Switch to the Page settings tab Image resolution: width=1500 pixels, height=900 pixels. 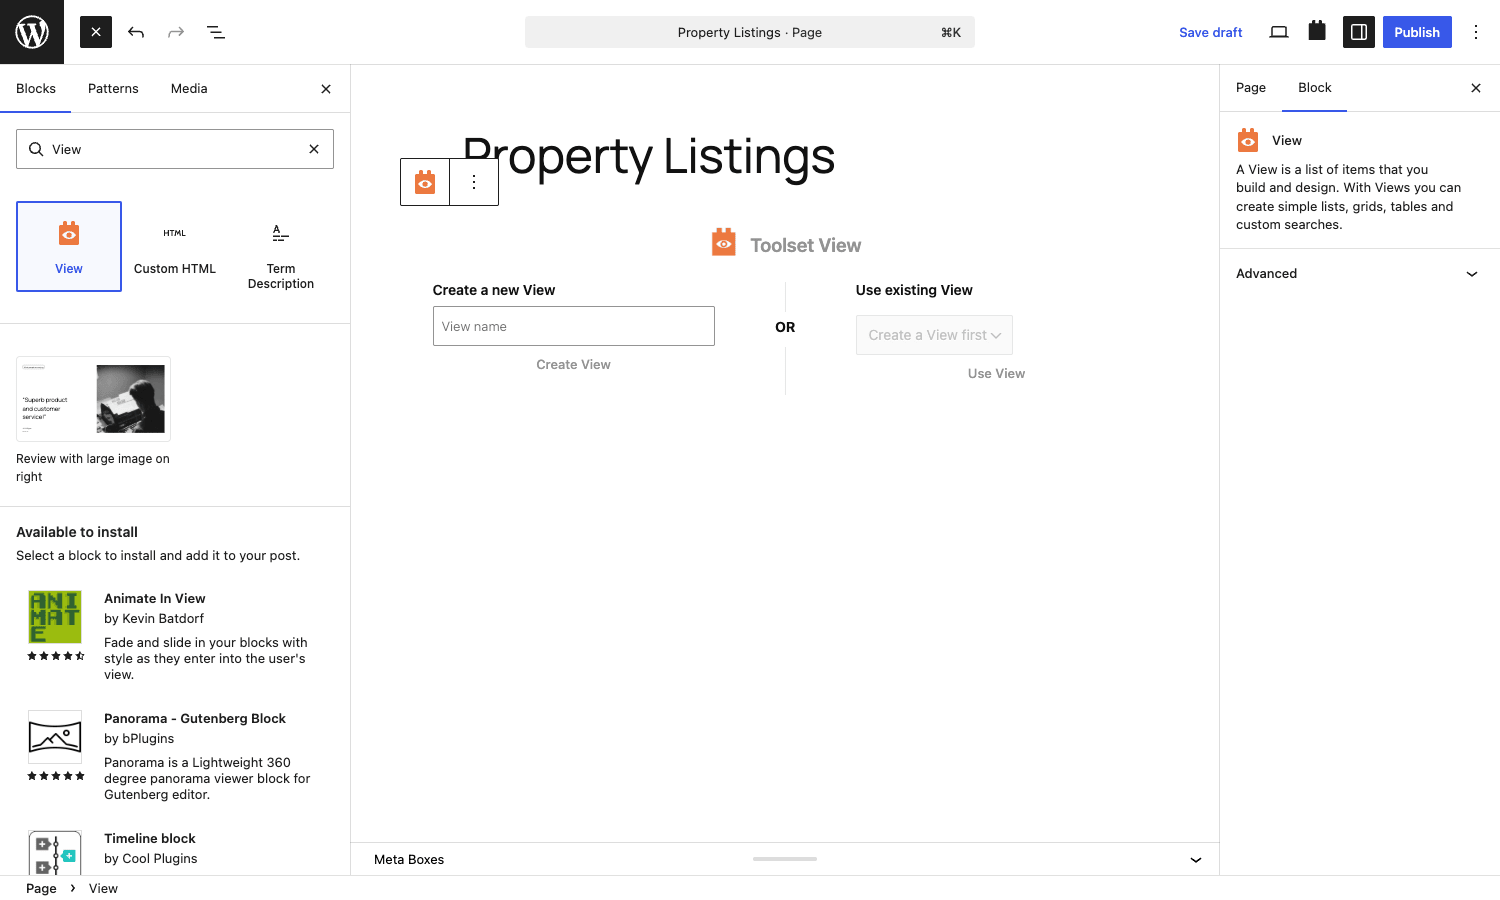pyautogui.click(x=1251, y=88)
